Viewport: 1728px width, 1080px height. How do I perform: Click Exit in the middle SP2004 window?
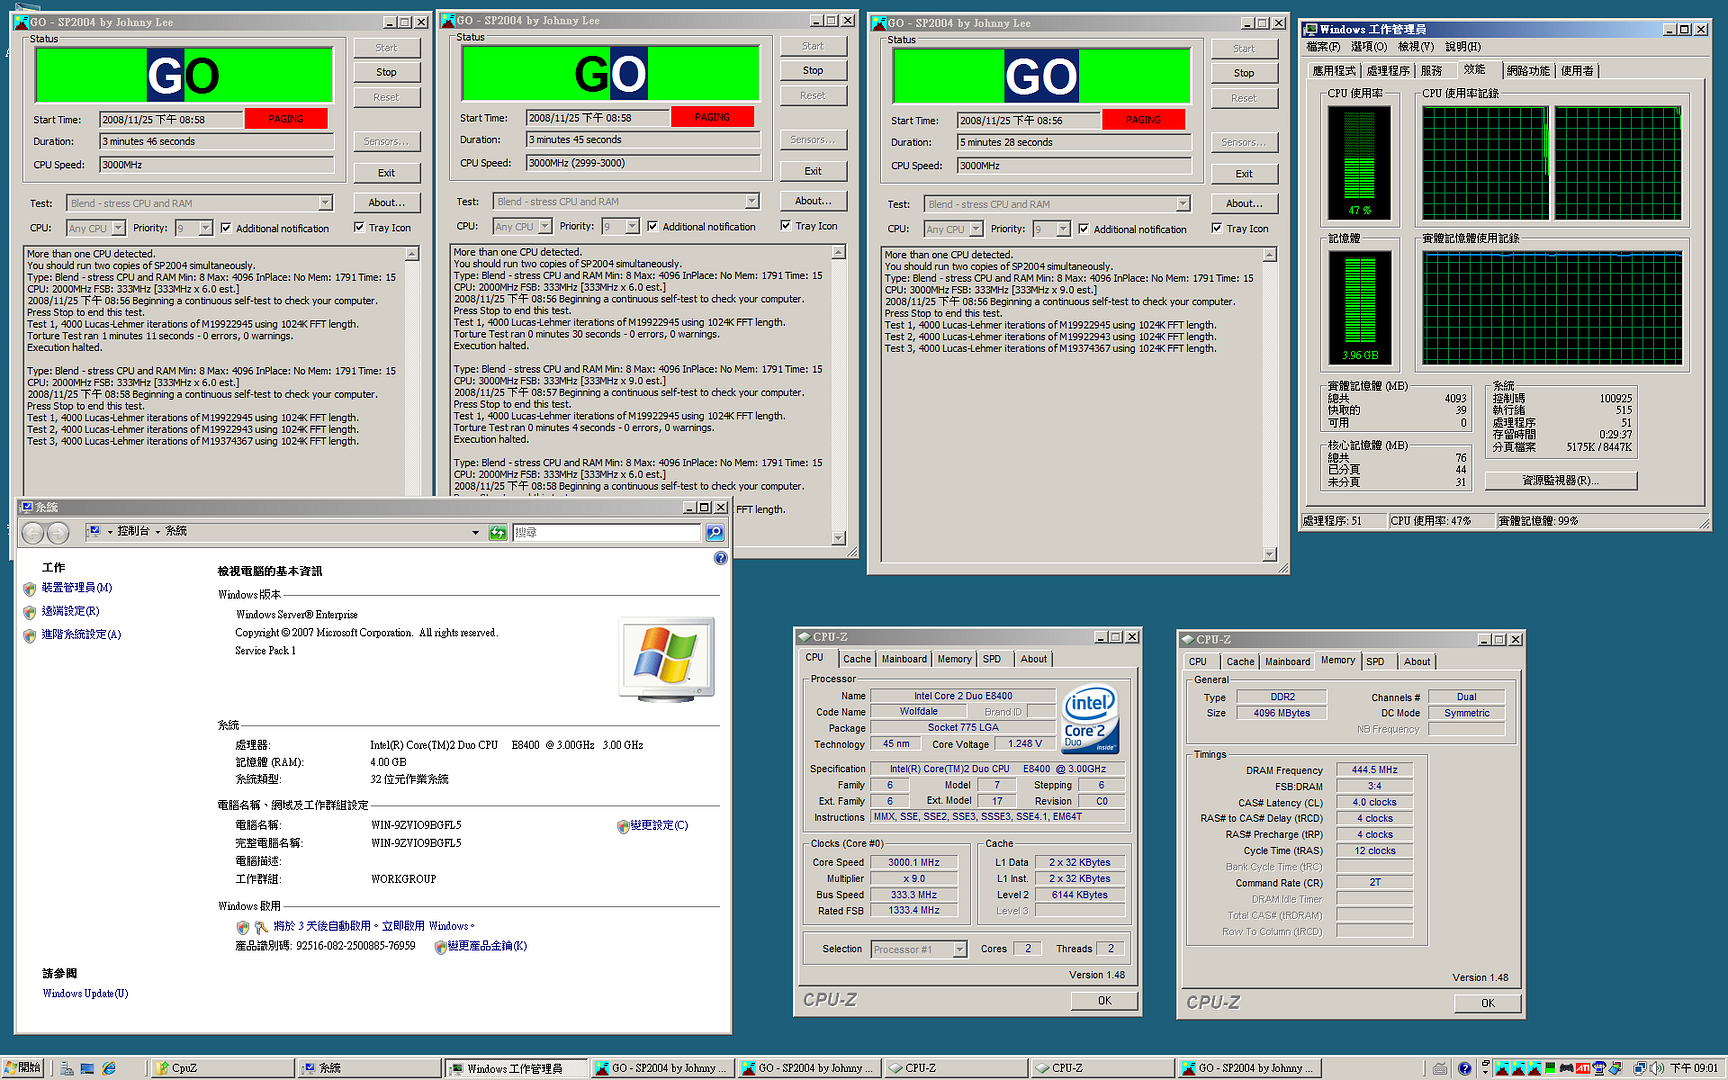[813, 171]
